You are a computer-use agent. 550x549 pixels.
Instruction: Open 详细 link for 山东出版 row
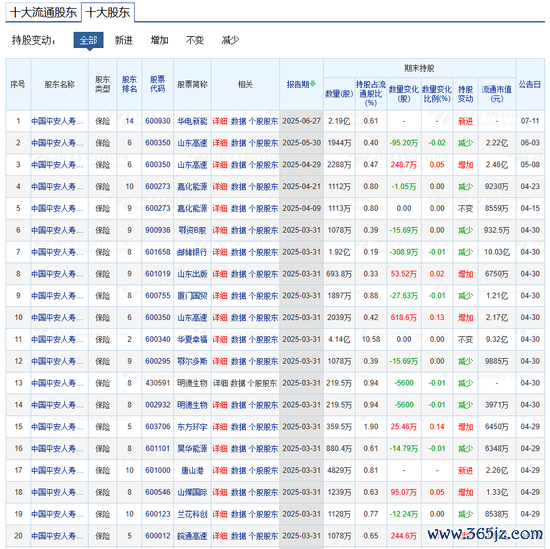[x=220, y=274]
